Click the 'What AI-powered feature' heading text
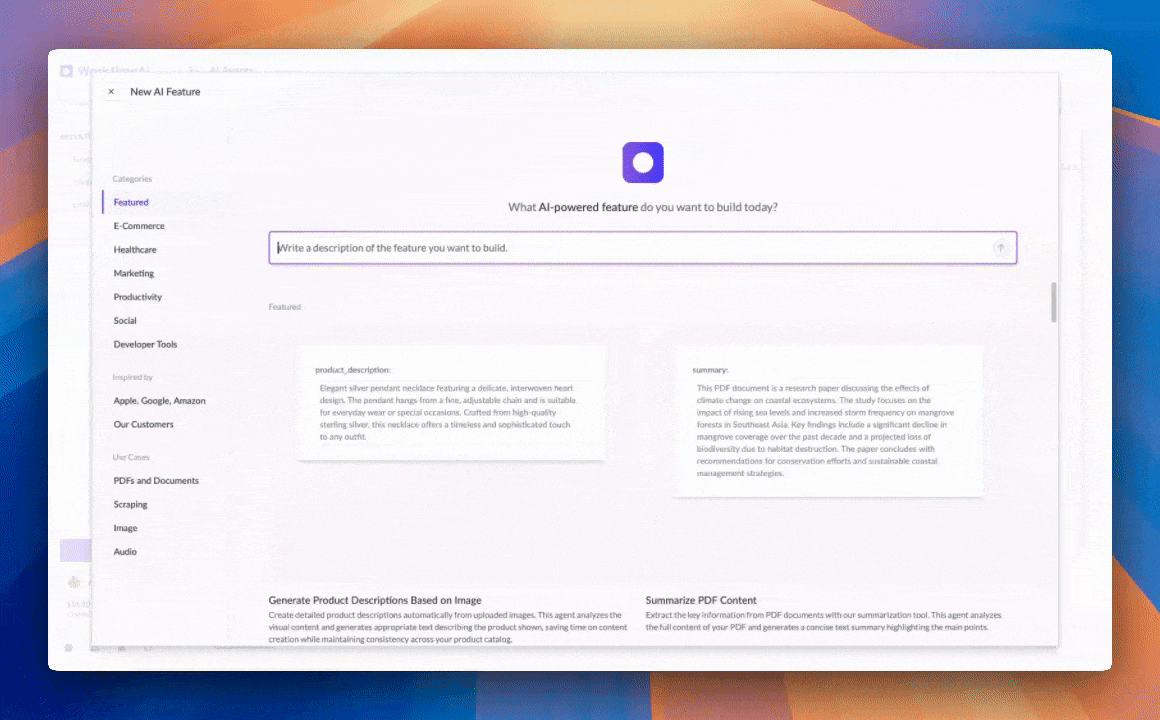 click(643, 207)
